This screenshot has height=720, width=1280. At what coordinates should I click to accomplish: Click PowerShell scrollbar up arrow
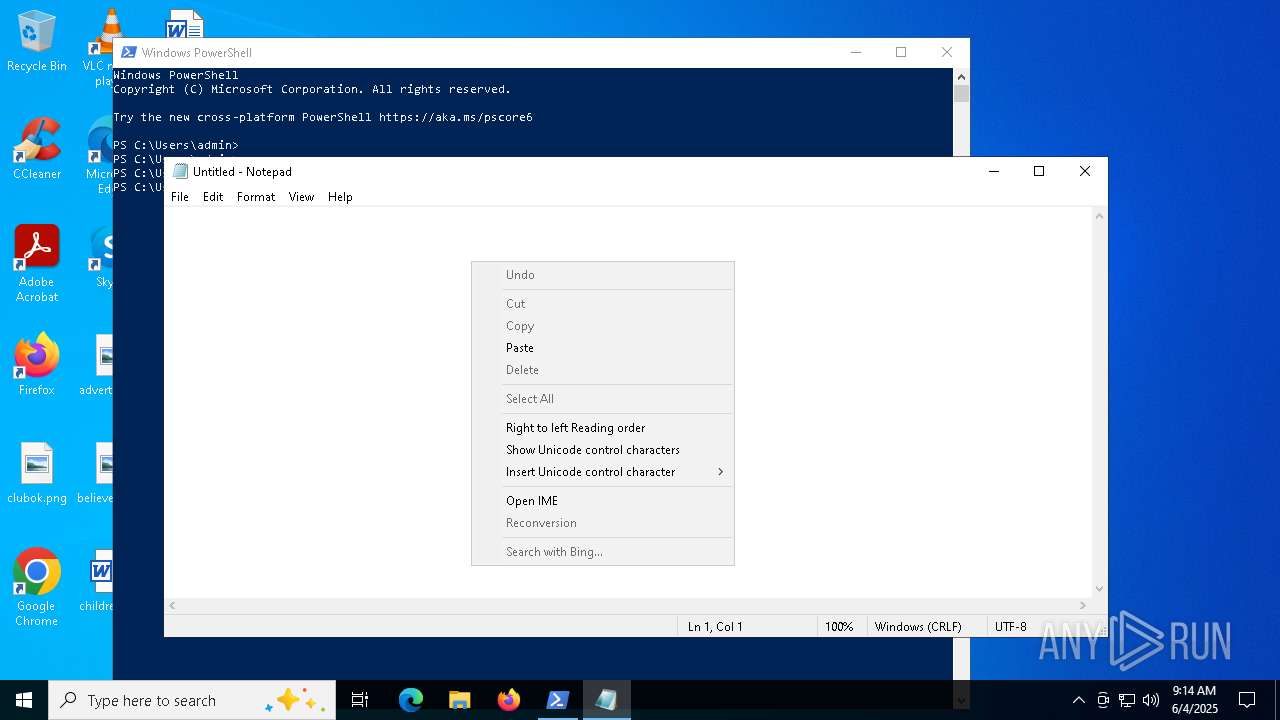[961, 76]
